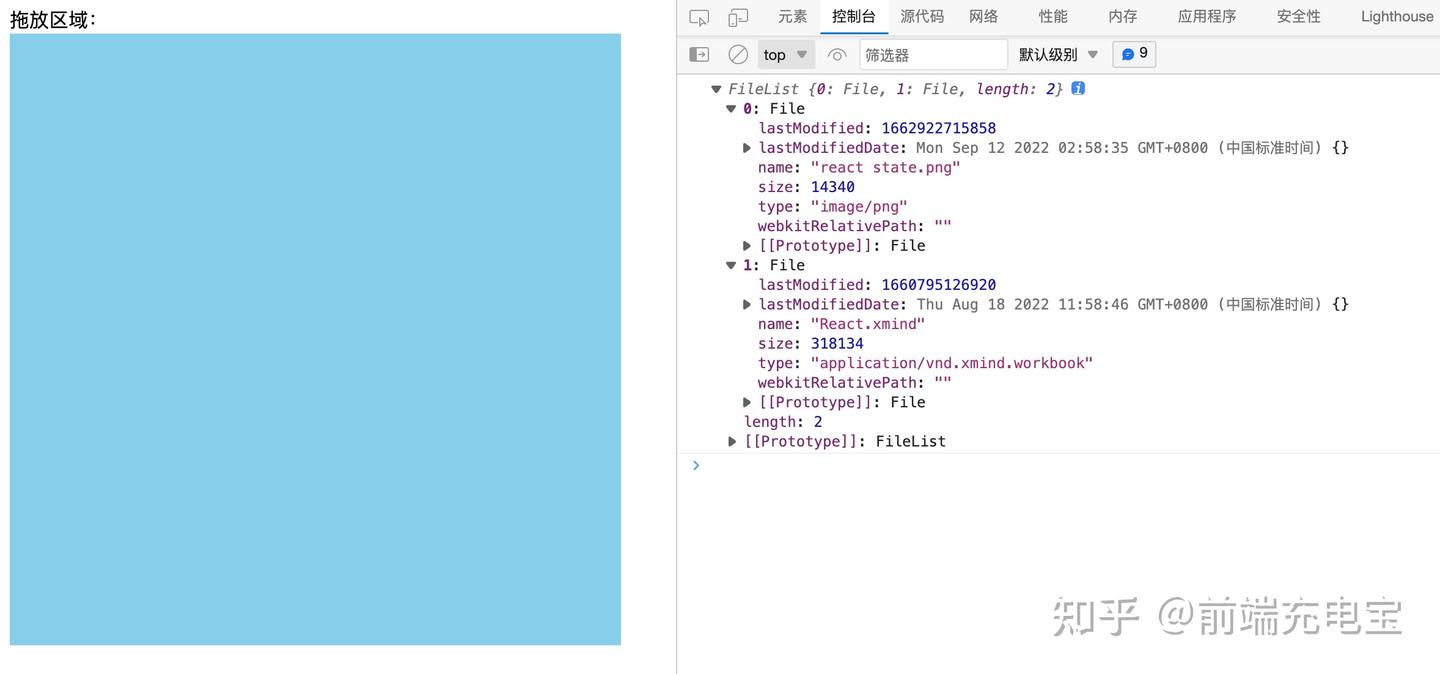Switch to the 安全性 tab
The height and width of the screenshot is (674, 1440).
(1299, 16)
